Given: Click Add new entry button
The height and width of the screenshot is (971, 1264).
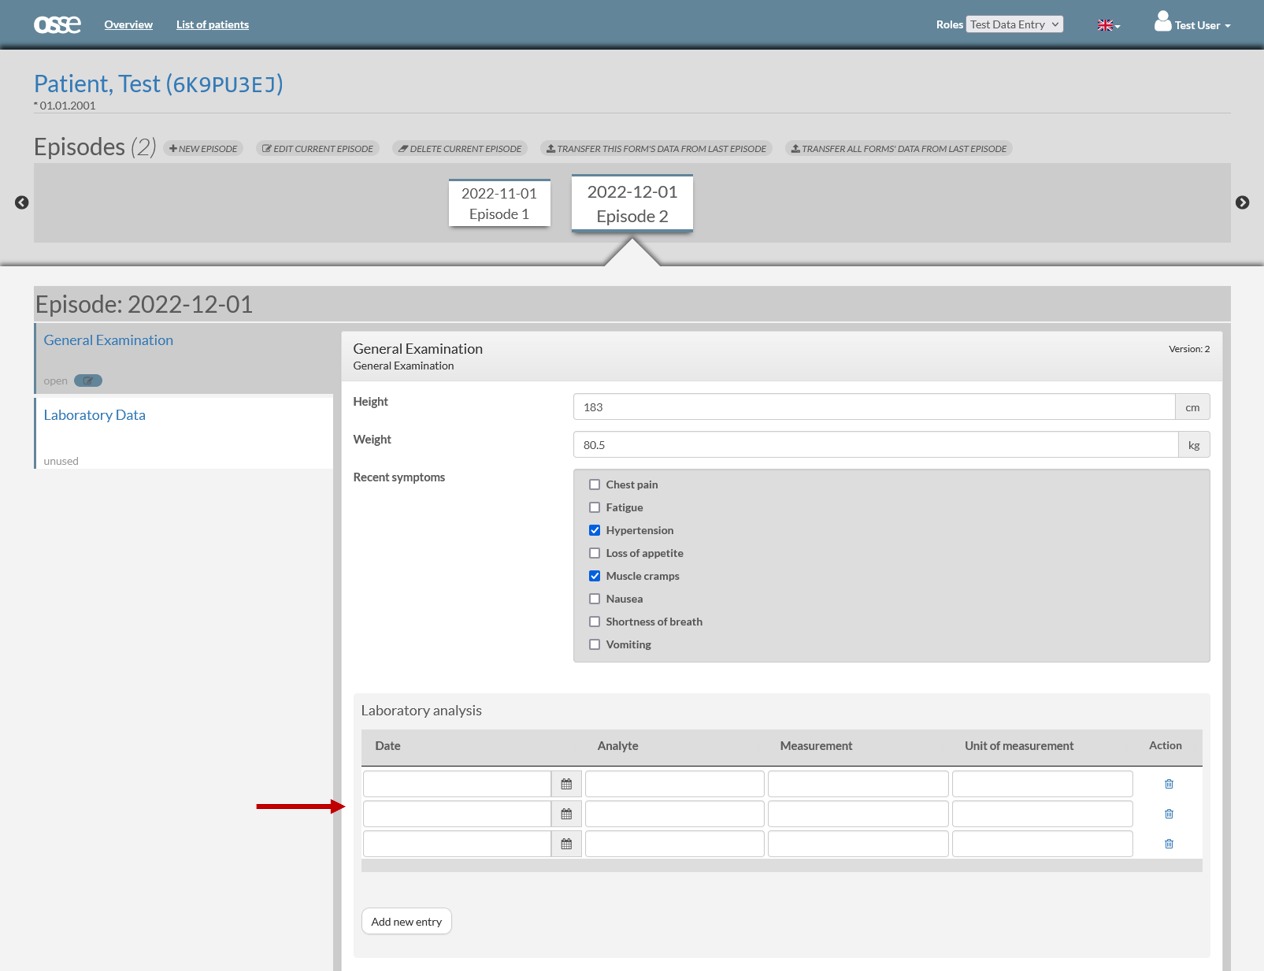Looking at the screenshot, I should 406,921.
